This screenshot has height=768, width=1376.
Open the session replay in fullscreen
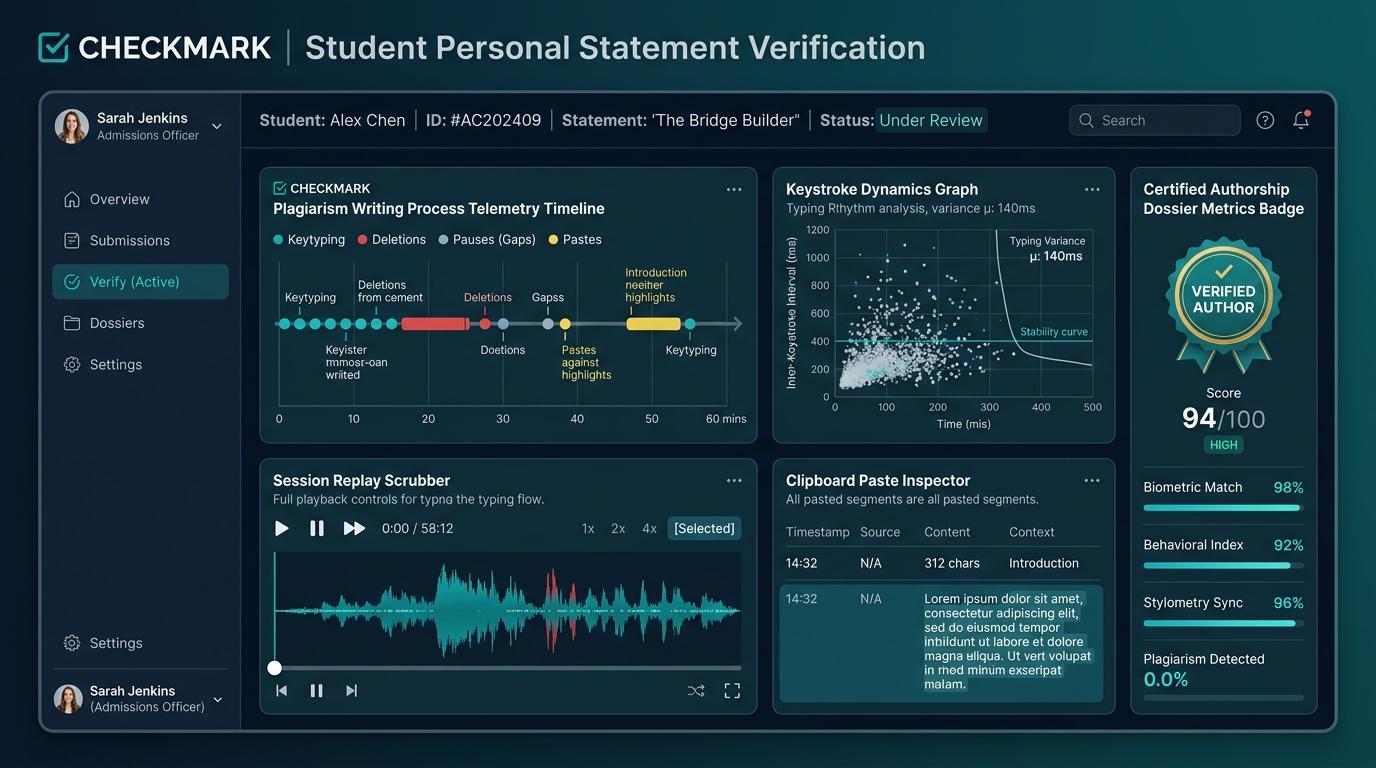pyautogui.click(x=732, y=690)
